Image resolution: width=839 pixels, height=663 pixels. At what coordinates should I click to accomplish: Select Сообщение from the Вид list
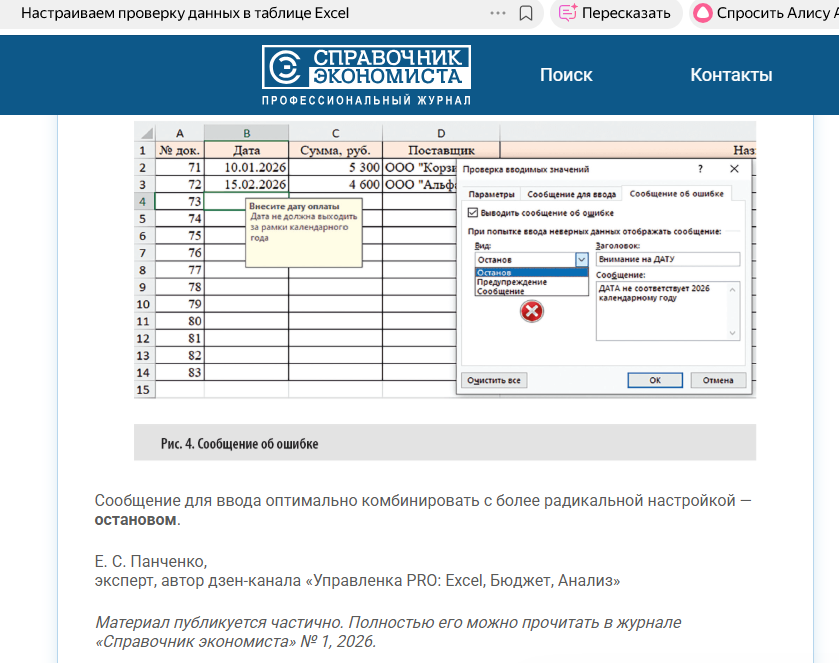[x=500, y=293]
